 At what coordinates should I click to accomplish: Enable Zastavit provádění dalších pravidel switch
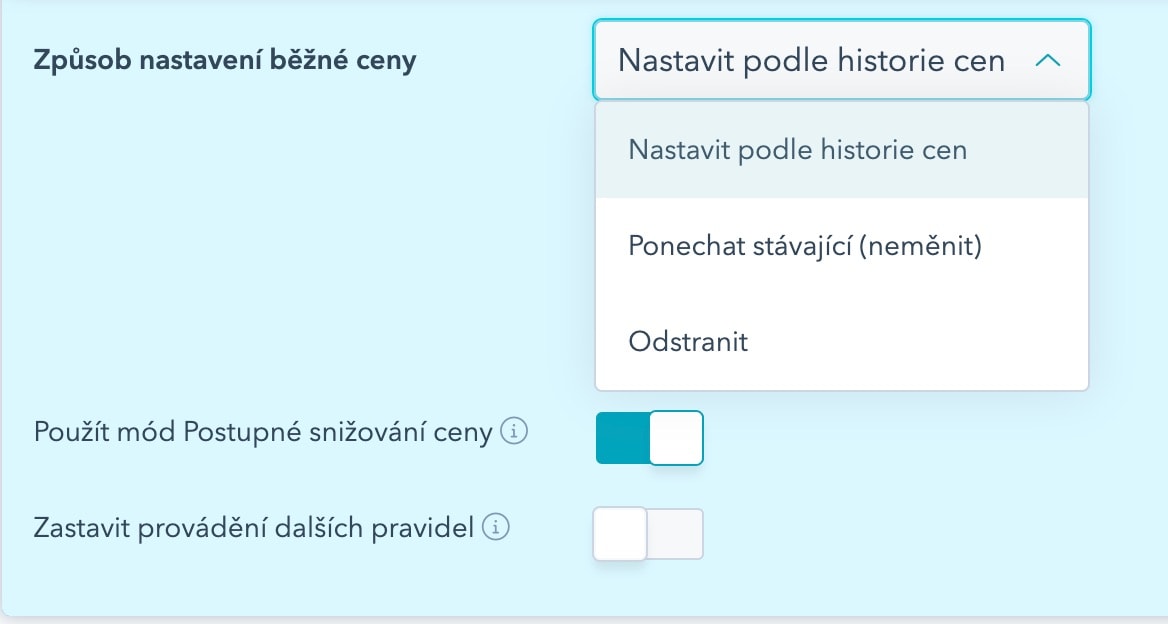pos(648,534)
